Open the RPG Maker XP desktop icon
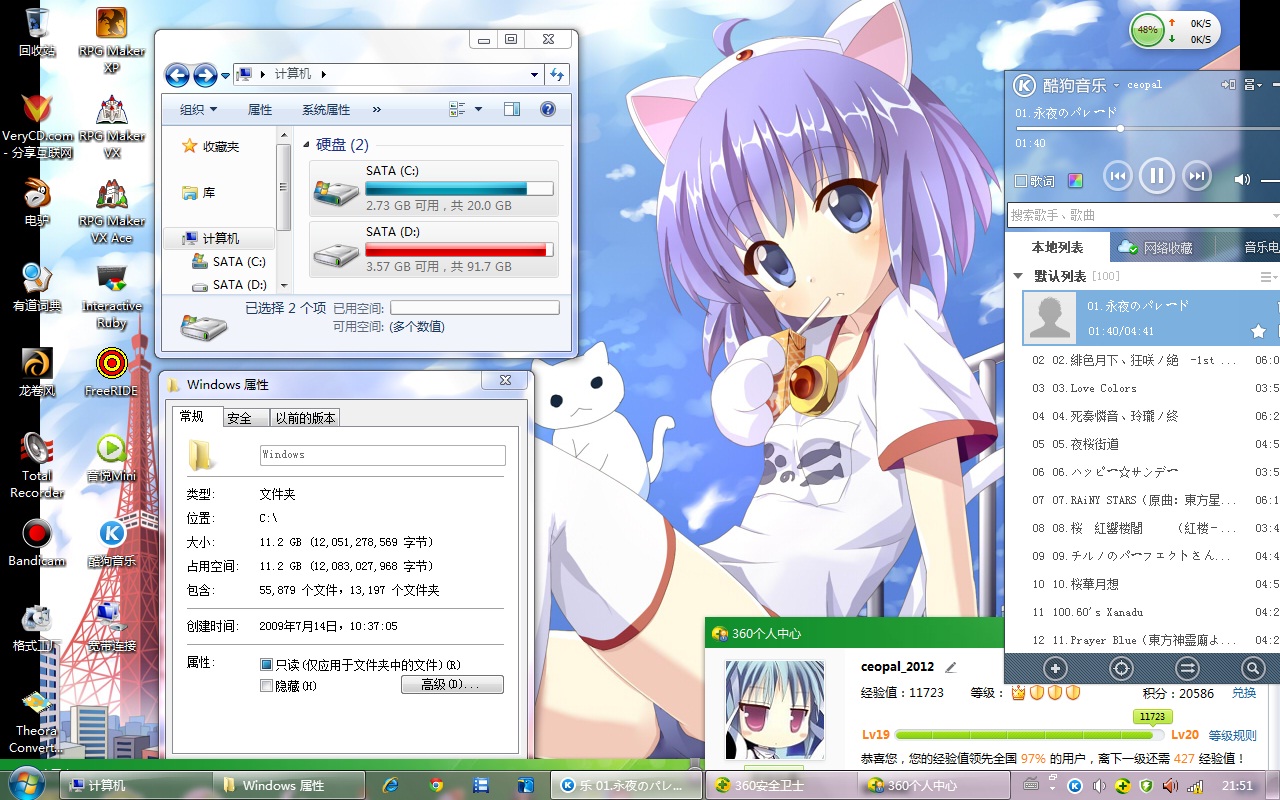This screenshot has height=800, width=1280. click(x=111, y=39)
